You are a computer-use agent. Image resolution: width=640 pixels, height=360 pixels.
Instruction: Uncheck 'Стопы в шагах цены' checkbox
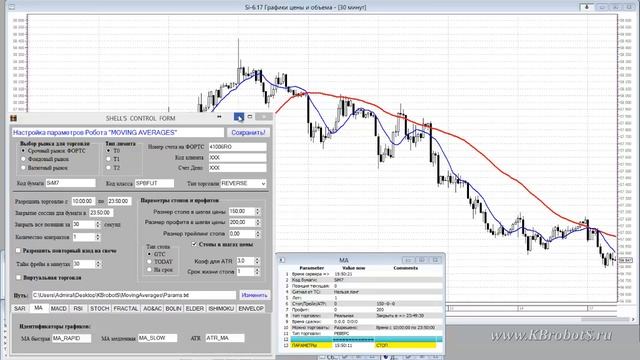[x=194, y=244]
